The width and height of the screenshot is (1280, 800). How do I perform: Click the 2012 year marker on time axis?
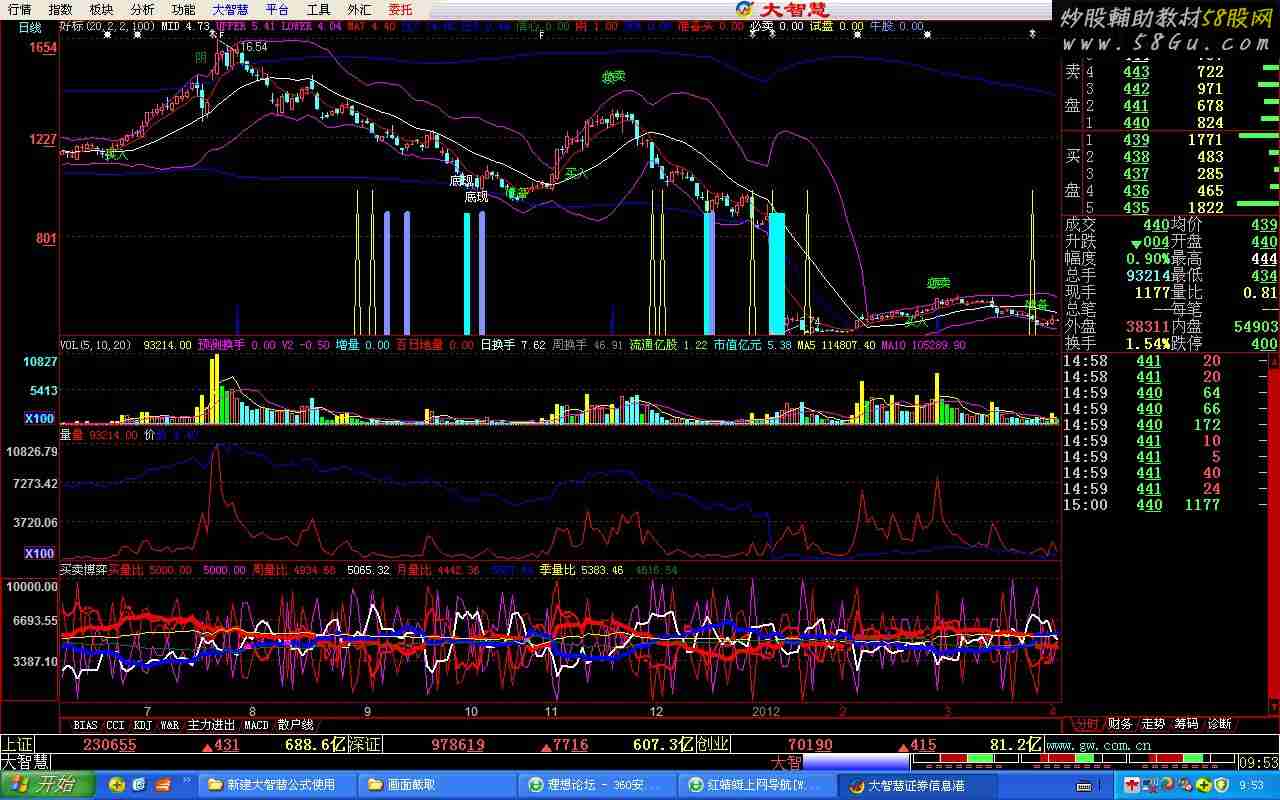click(x=765, y=711)
